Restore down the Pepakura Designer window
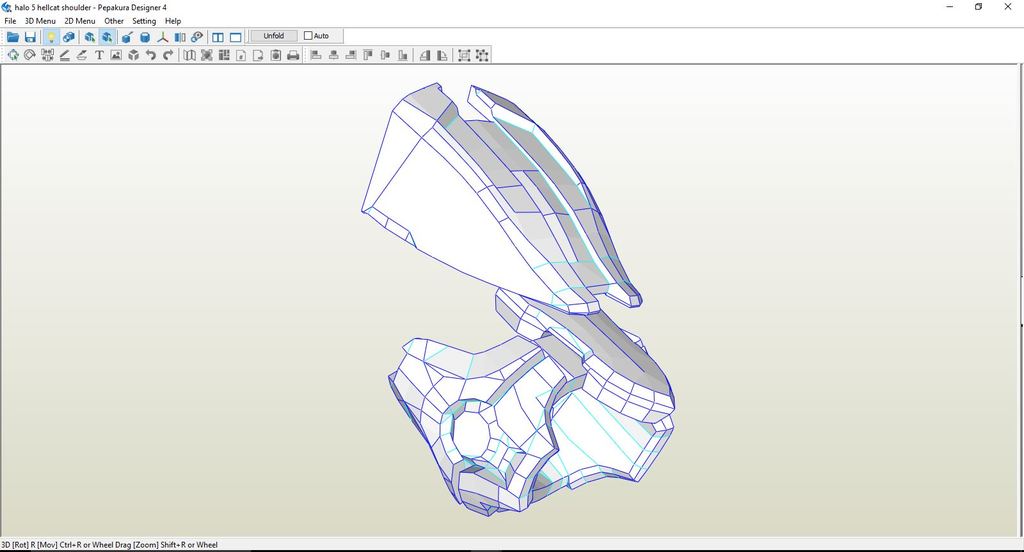1024x552 pixels. 978,7
